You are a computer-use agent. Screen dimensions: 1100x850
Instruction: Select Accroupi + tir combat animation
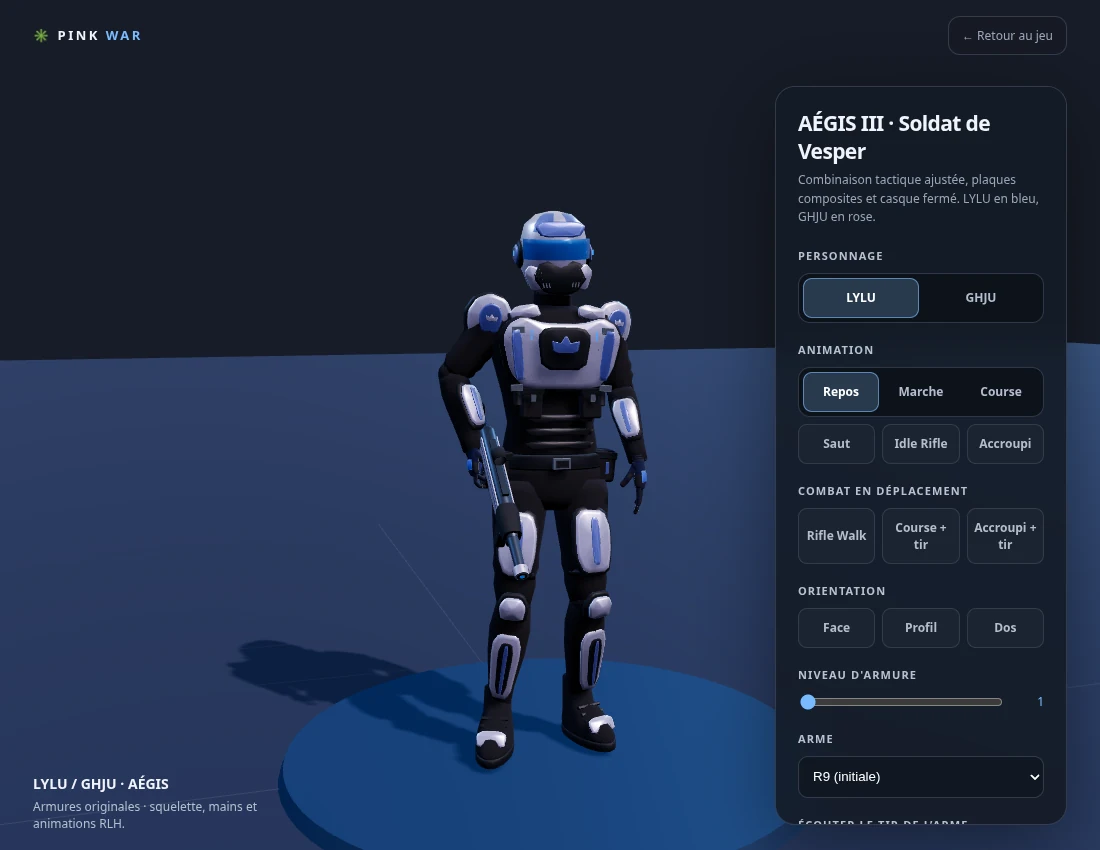tap(1005, 536)
